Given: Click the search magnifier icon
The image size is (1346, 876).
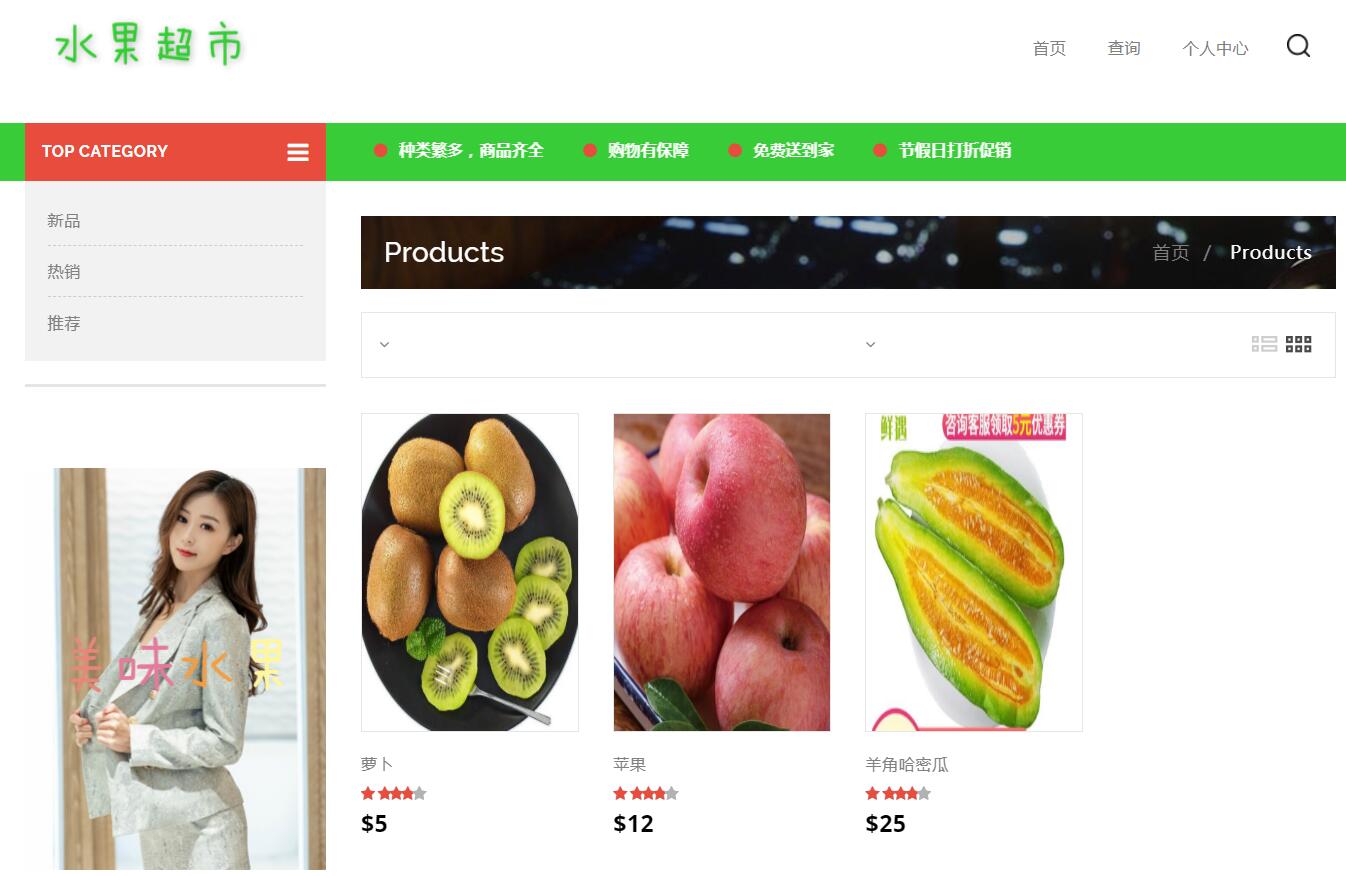Looking at the screenshot, I should coord(1298,46).
